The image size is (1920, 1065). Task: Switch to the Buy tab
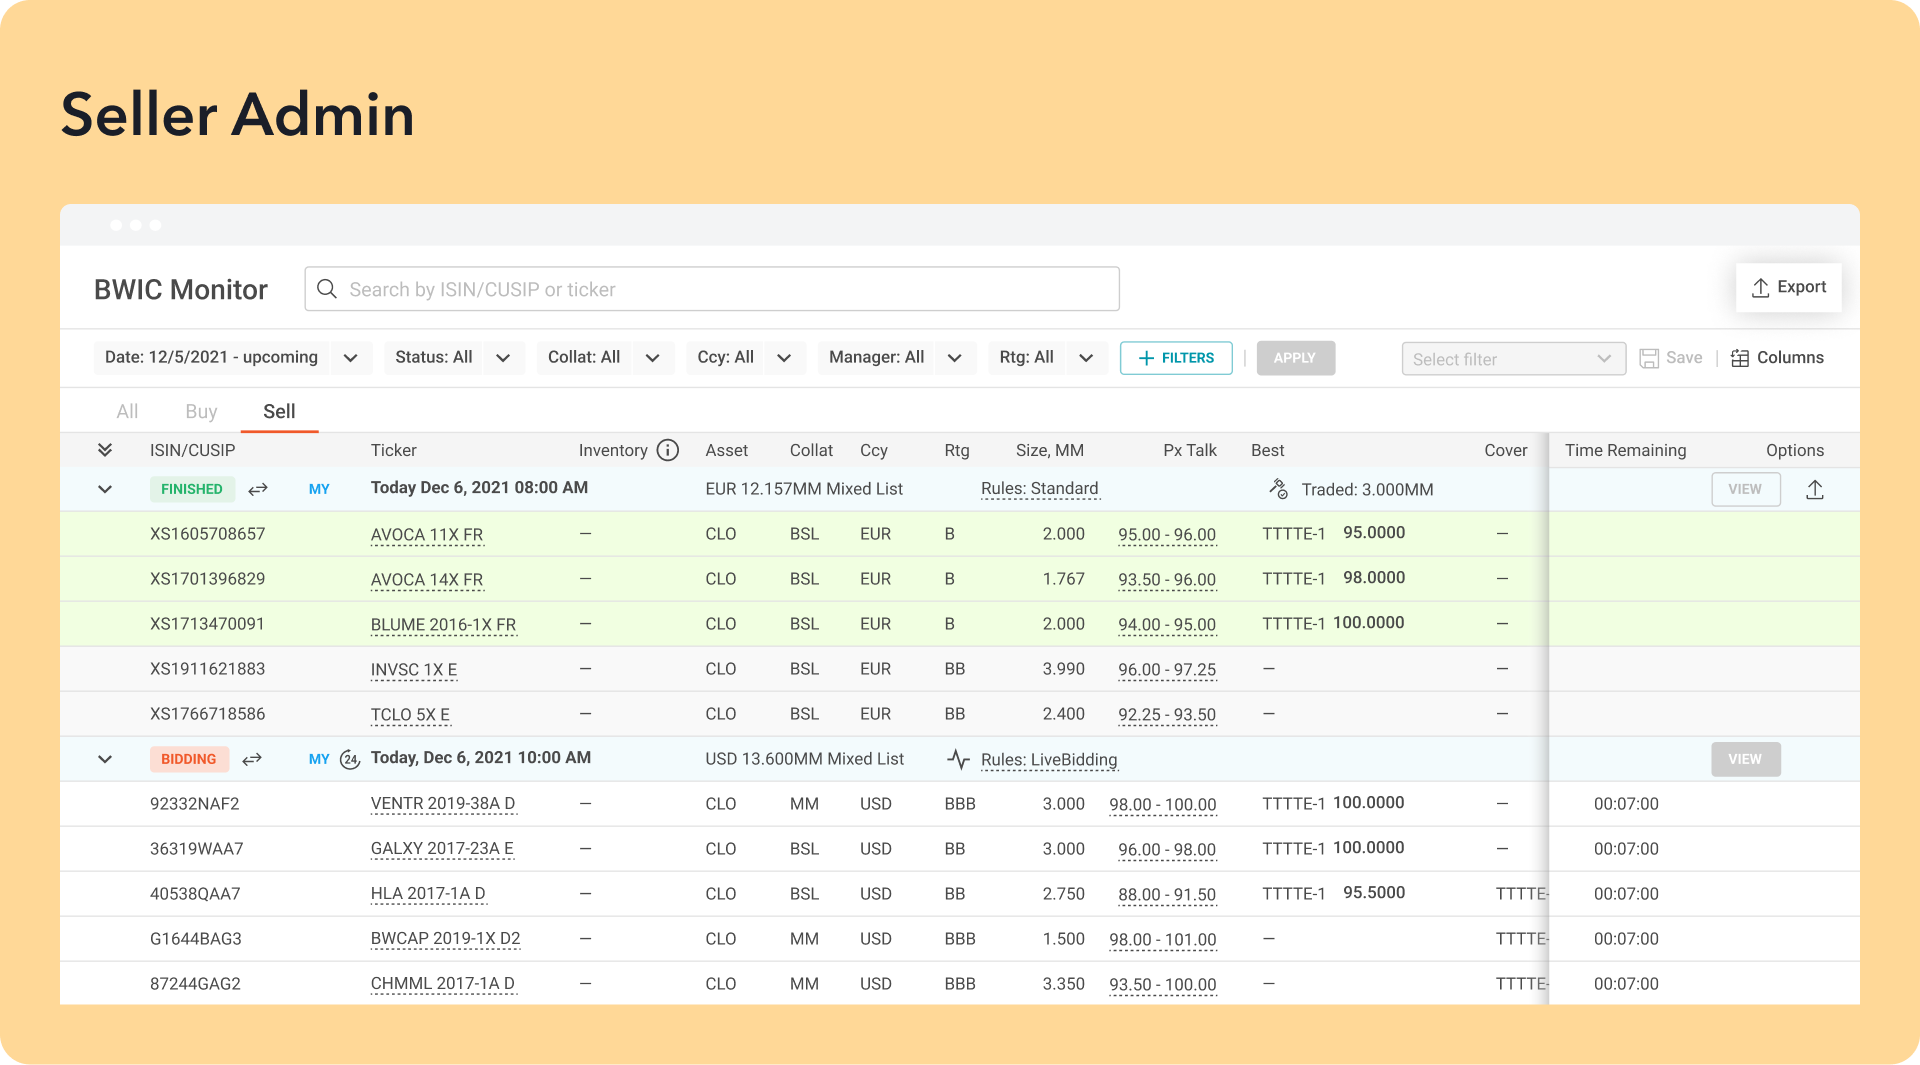[x=201, y=412]
